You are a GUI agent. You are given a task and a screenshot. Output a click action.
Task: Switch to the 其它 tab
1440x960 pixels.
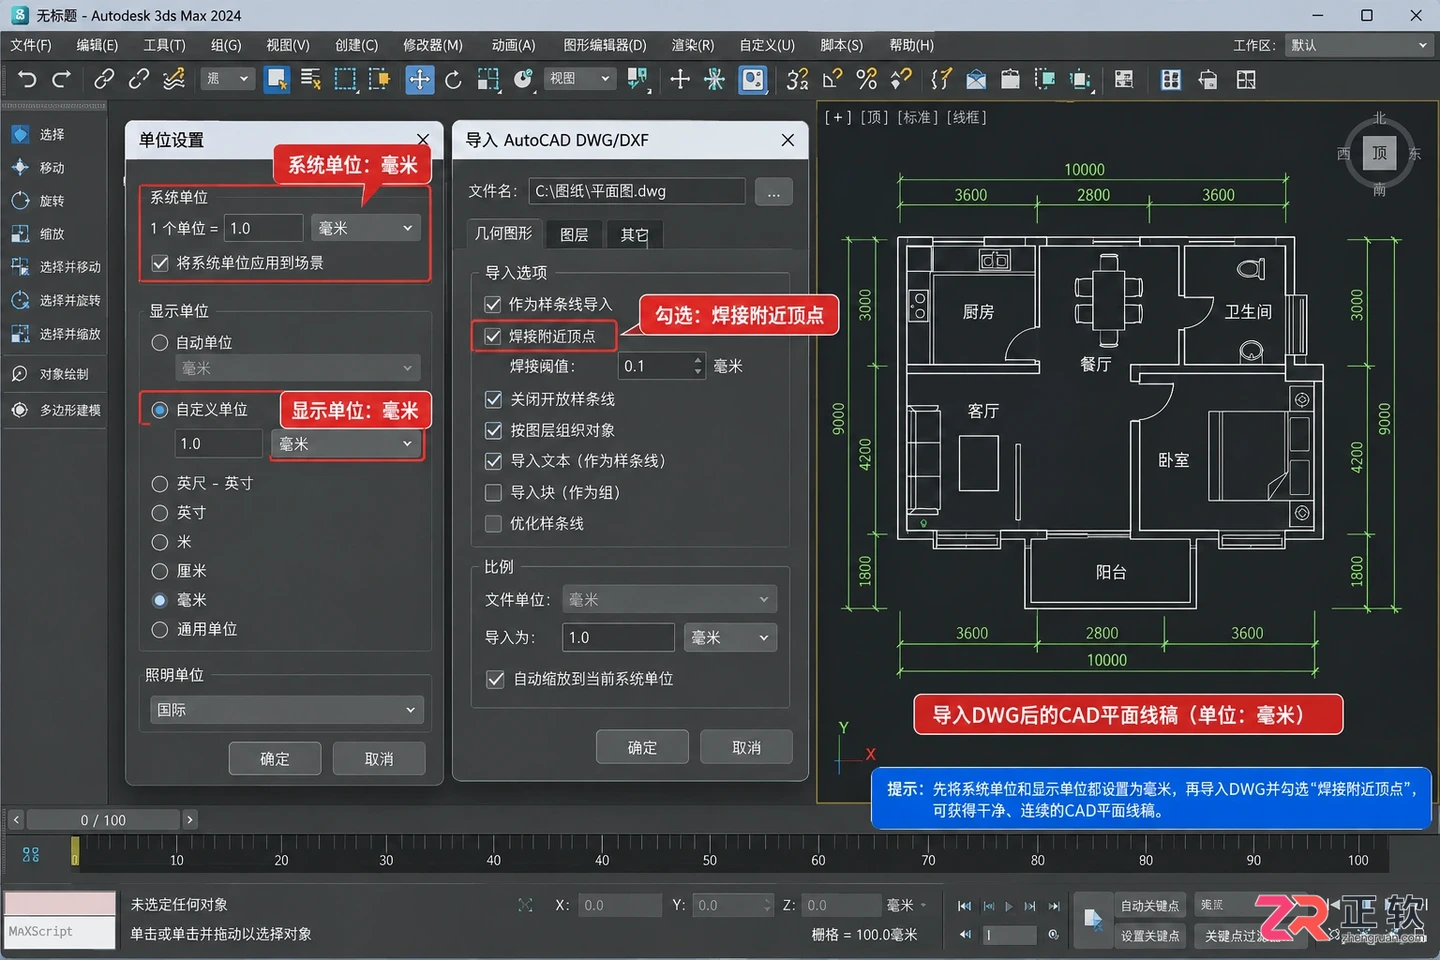(634, 234)
